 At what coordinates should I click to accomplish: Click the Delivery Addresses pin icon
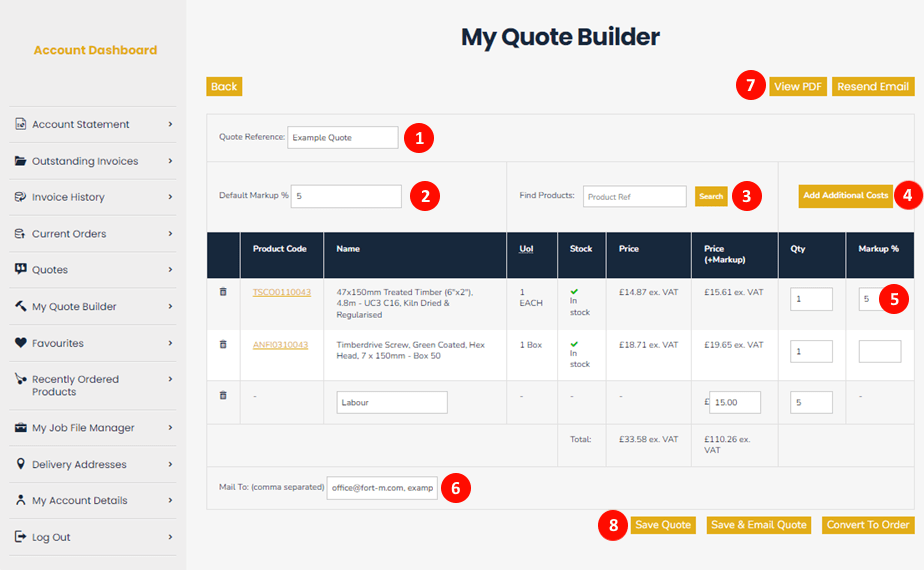coord(21,464)
